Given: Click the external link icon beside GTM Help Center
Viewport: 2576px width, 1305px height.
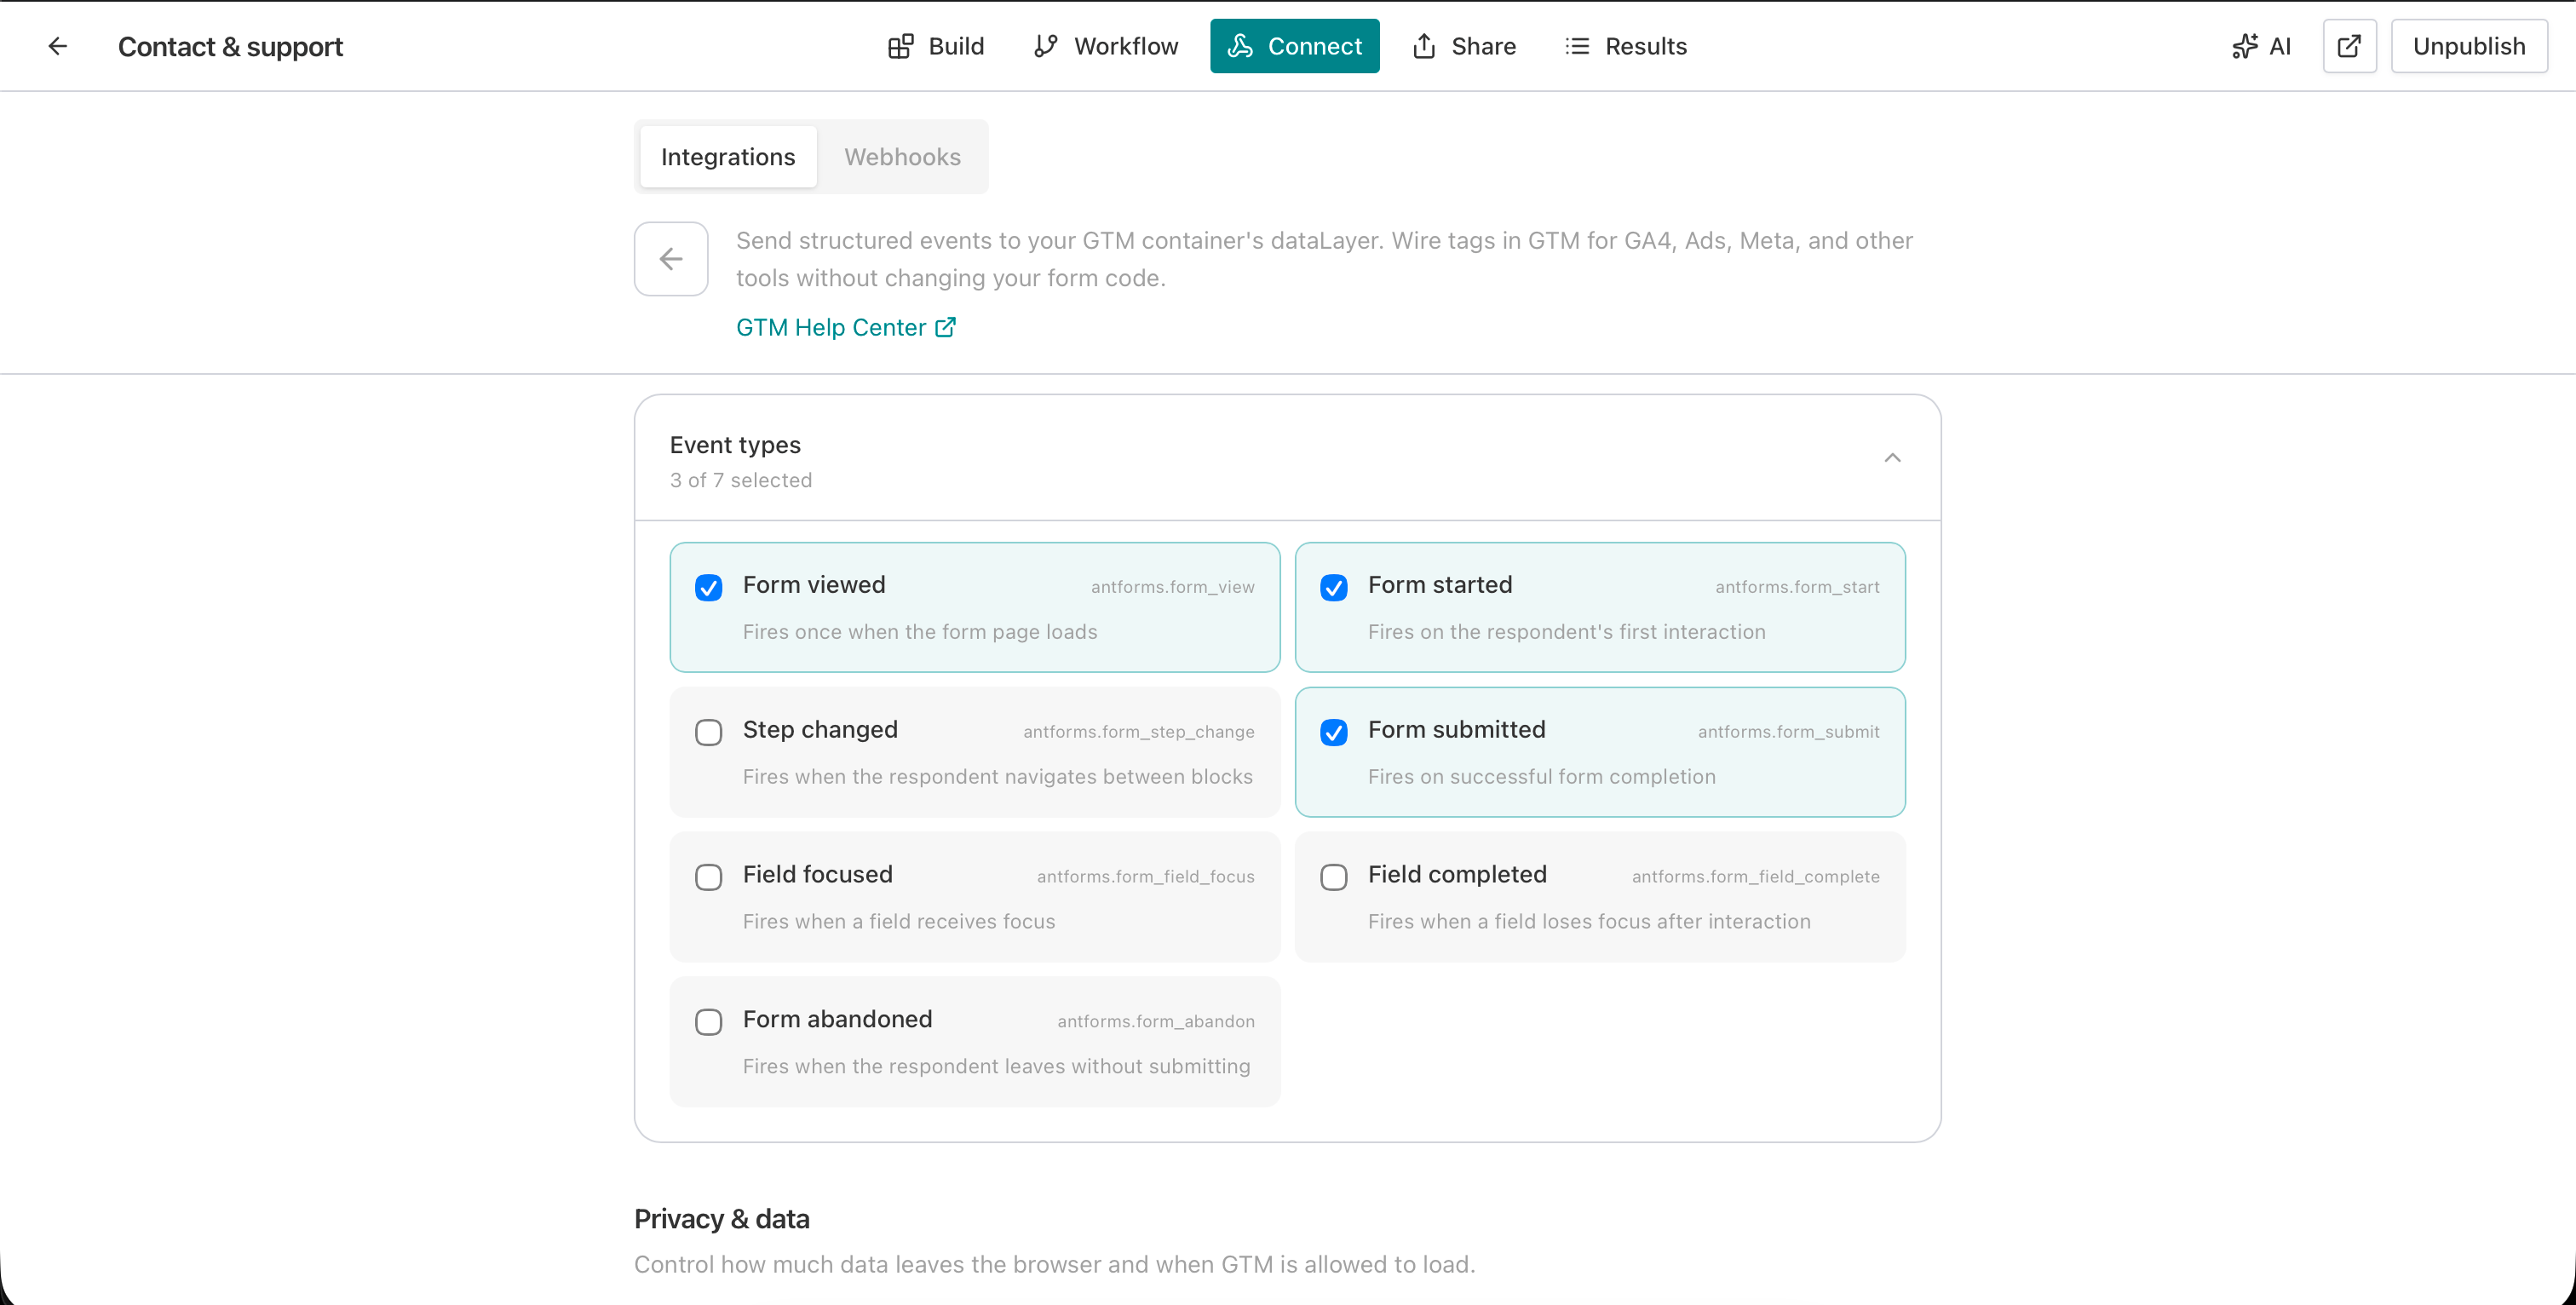Looking at the screenshot, I should 943,327.
